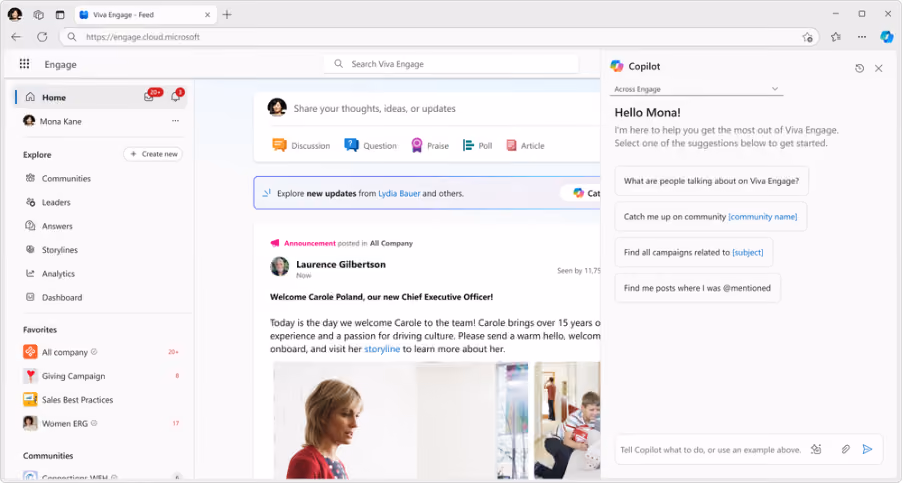Open Mona Kane more options ellipsis
This screenshot has width=903, height=483.
(175, 121)
